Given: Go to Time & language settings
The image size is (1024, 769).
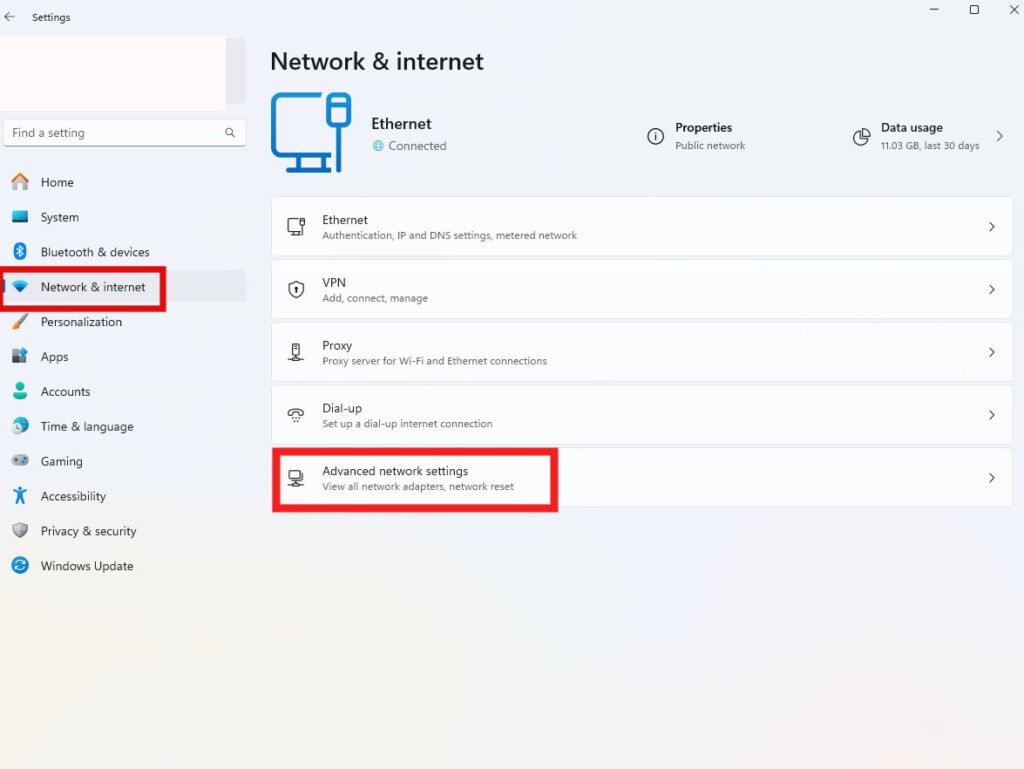Looking at the screenshot, I should 87,427.
